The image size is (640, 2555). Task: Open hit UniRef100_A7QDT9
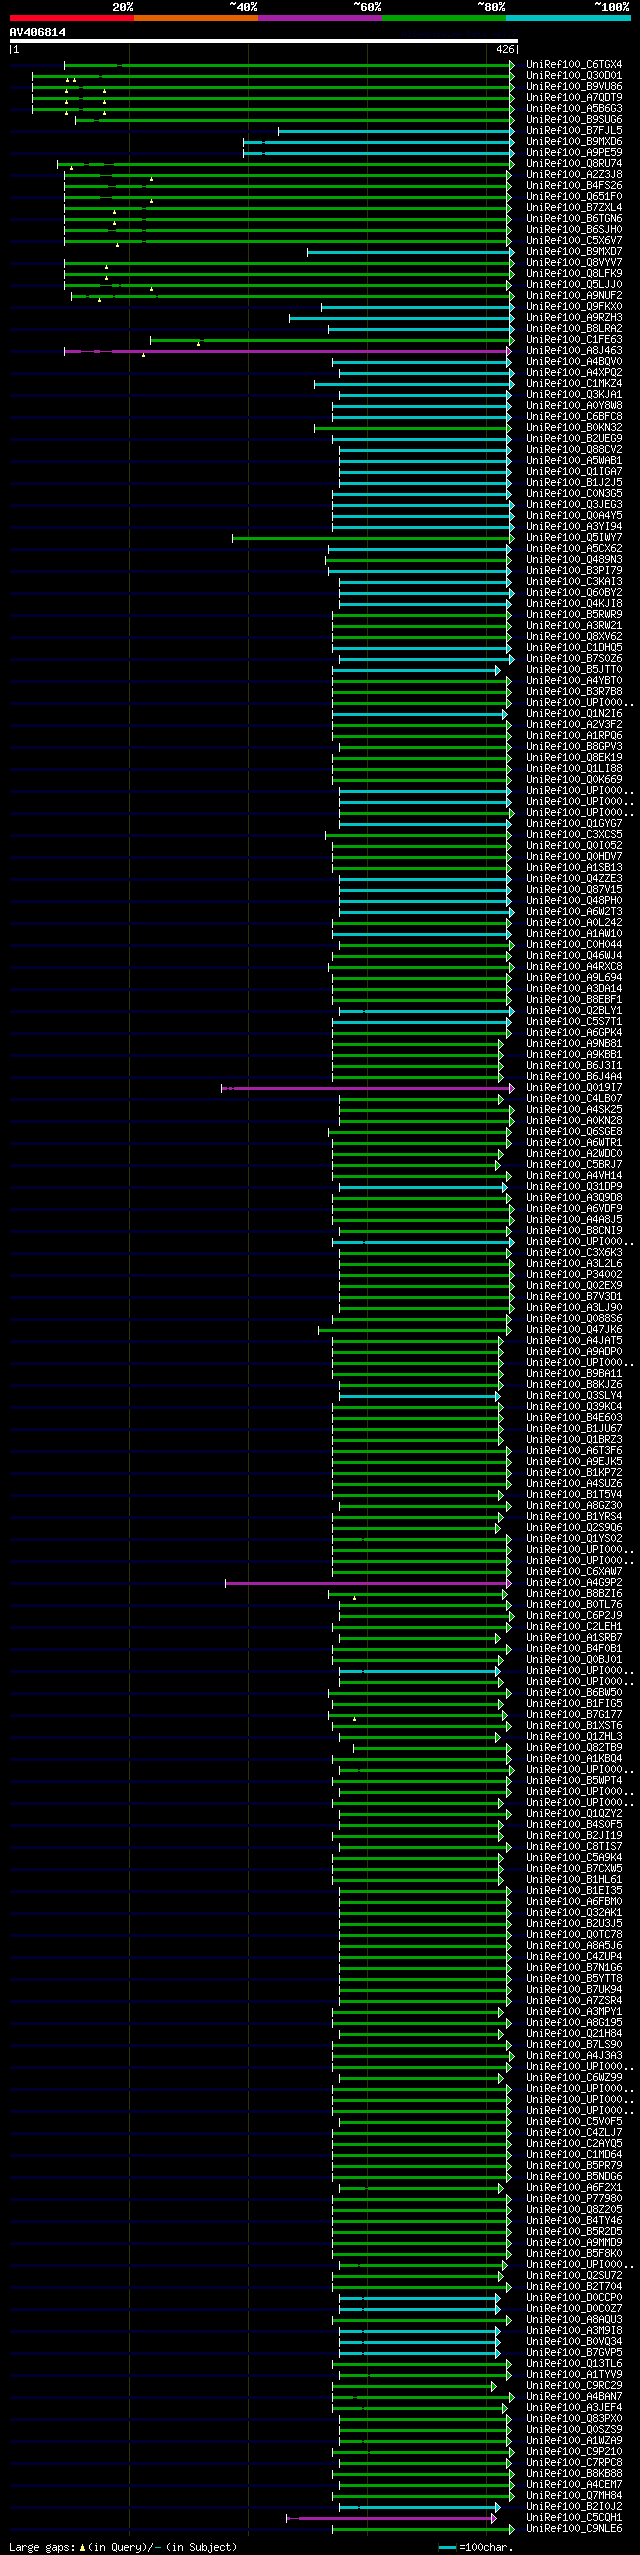pyautogui.click(x=574, y=98)
